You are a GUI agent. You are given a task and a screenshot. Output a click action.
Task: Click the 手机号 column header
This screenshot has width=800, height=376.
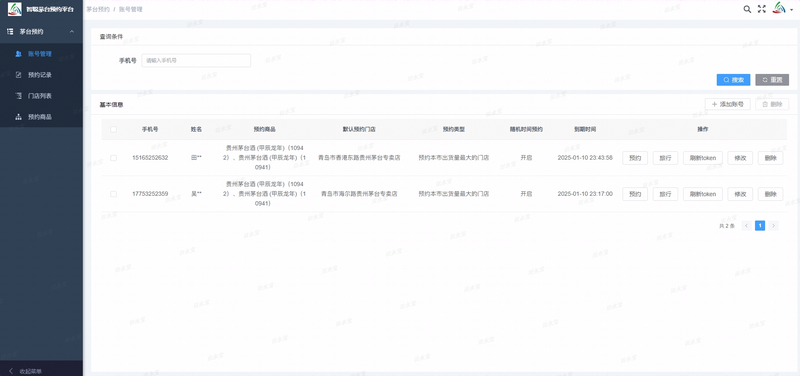[150, 130]
